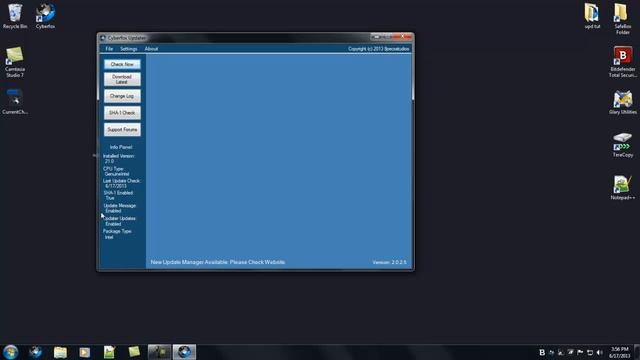Click the Version 2.0.2.5 status text

pos(389,262)
